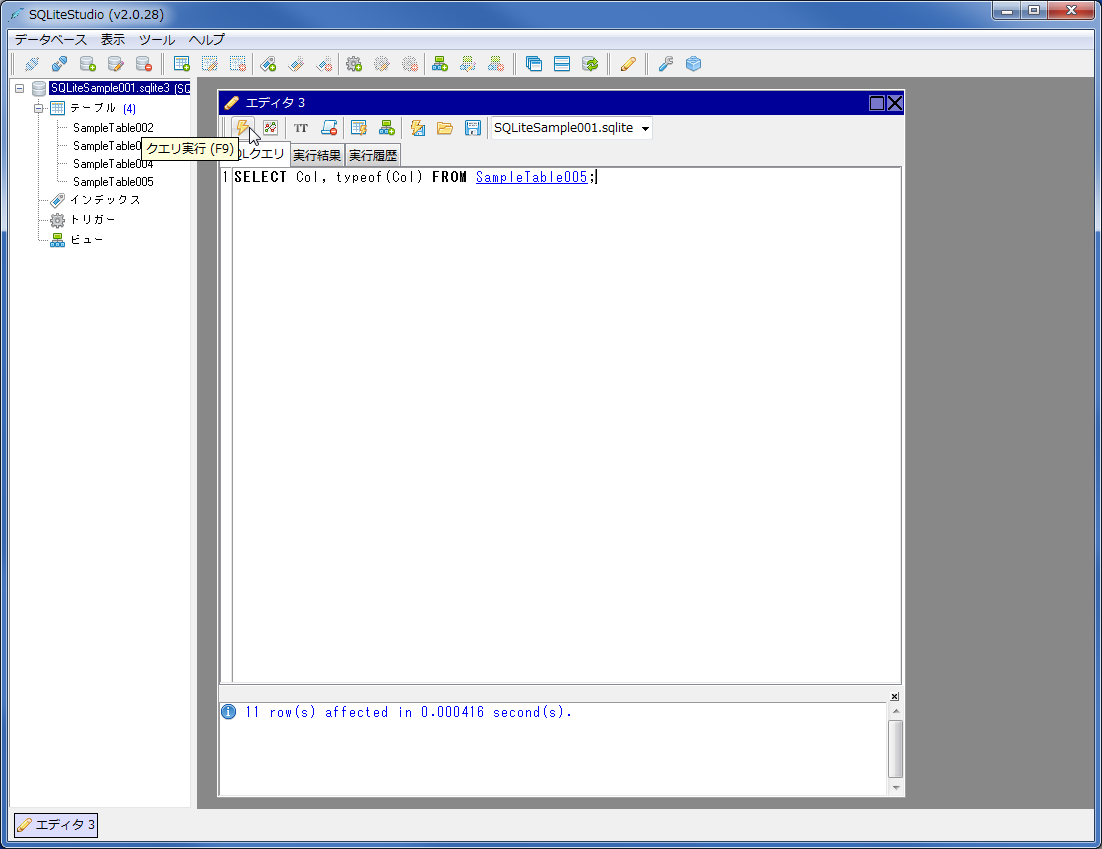1102x849 pixels.
Task: Open the ツール menu
Action: click(157, 39)
